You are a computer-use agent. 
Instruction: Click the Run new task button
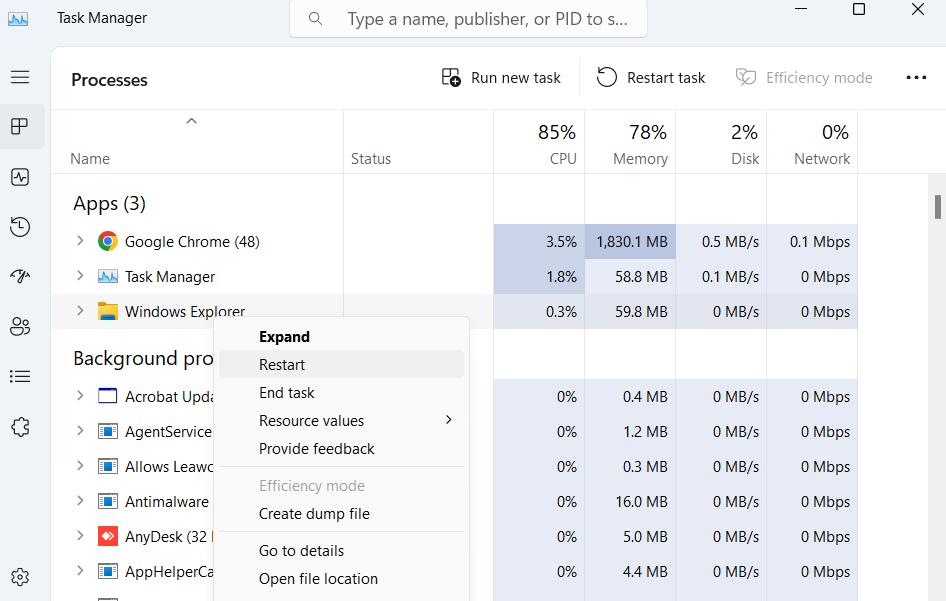(x=501, y=78)
